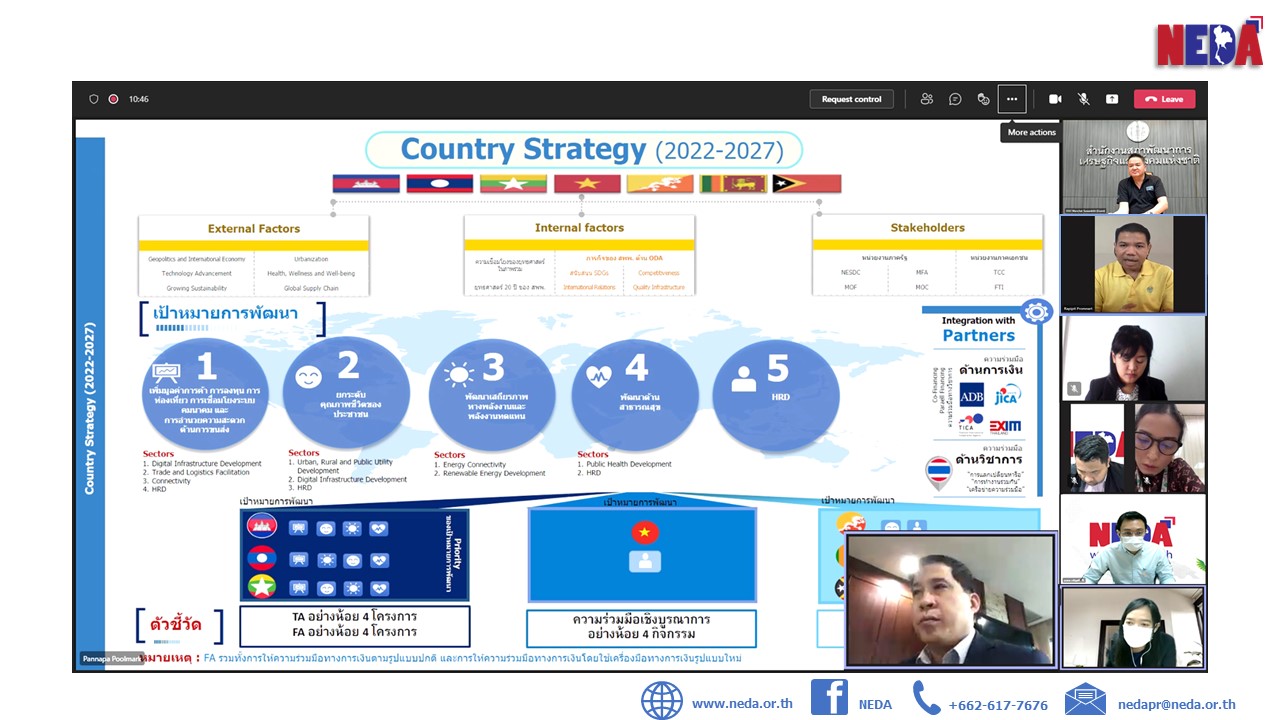Open the share content tray
Viewport: 1280px width, 720px height.
click(x=1112, y=99)
